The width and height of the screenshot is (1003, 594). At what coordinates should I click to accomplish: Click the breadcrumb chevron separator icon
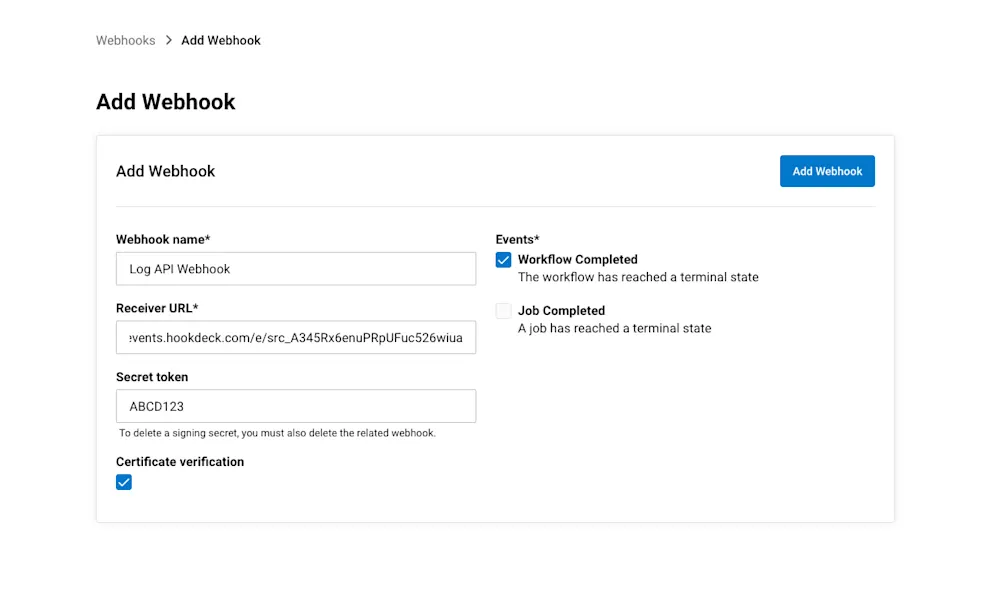[x=165, y=40]
